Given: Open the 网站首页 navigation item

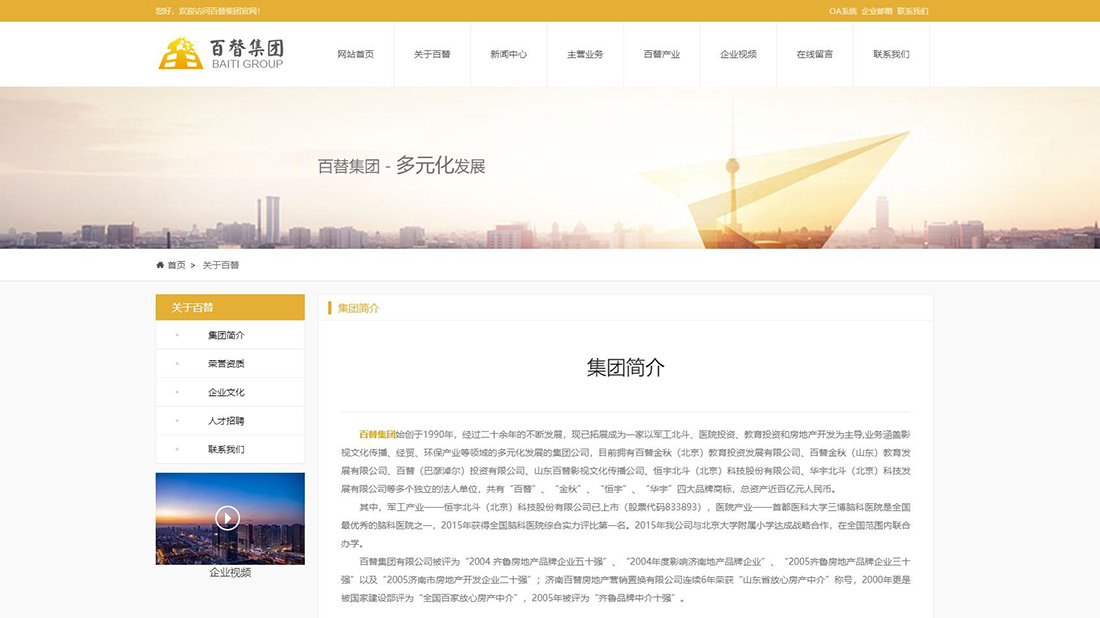Looking at the screenshot, I should [355, 54].
